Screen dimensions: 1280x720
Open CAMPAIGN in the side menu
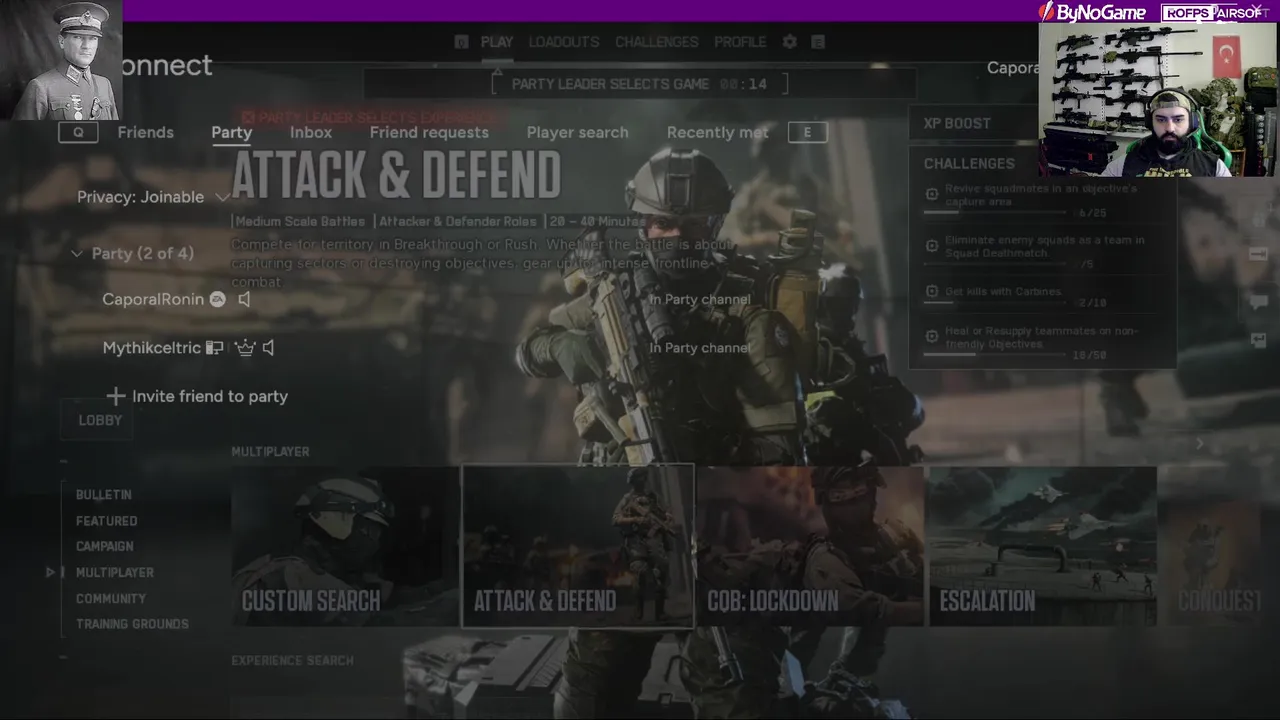[105, 546]
